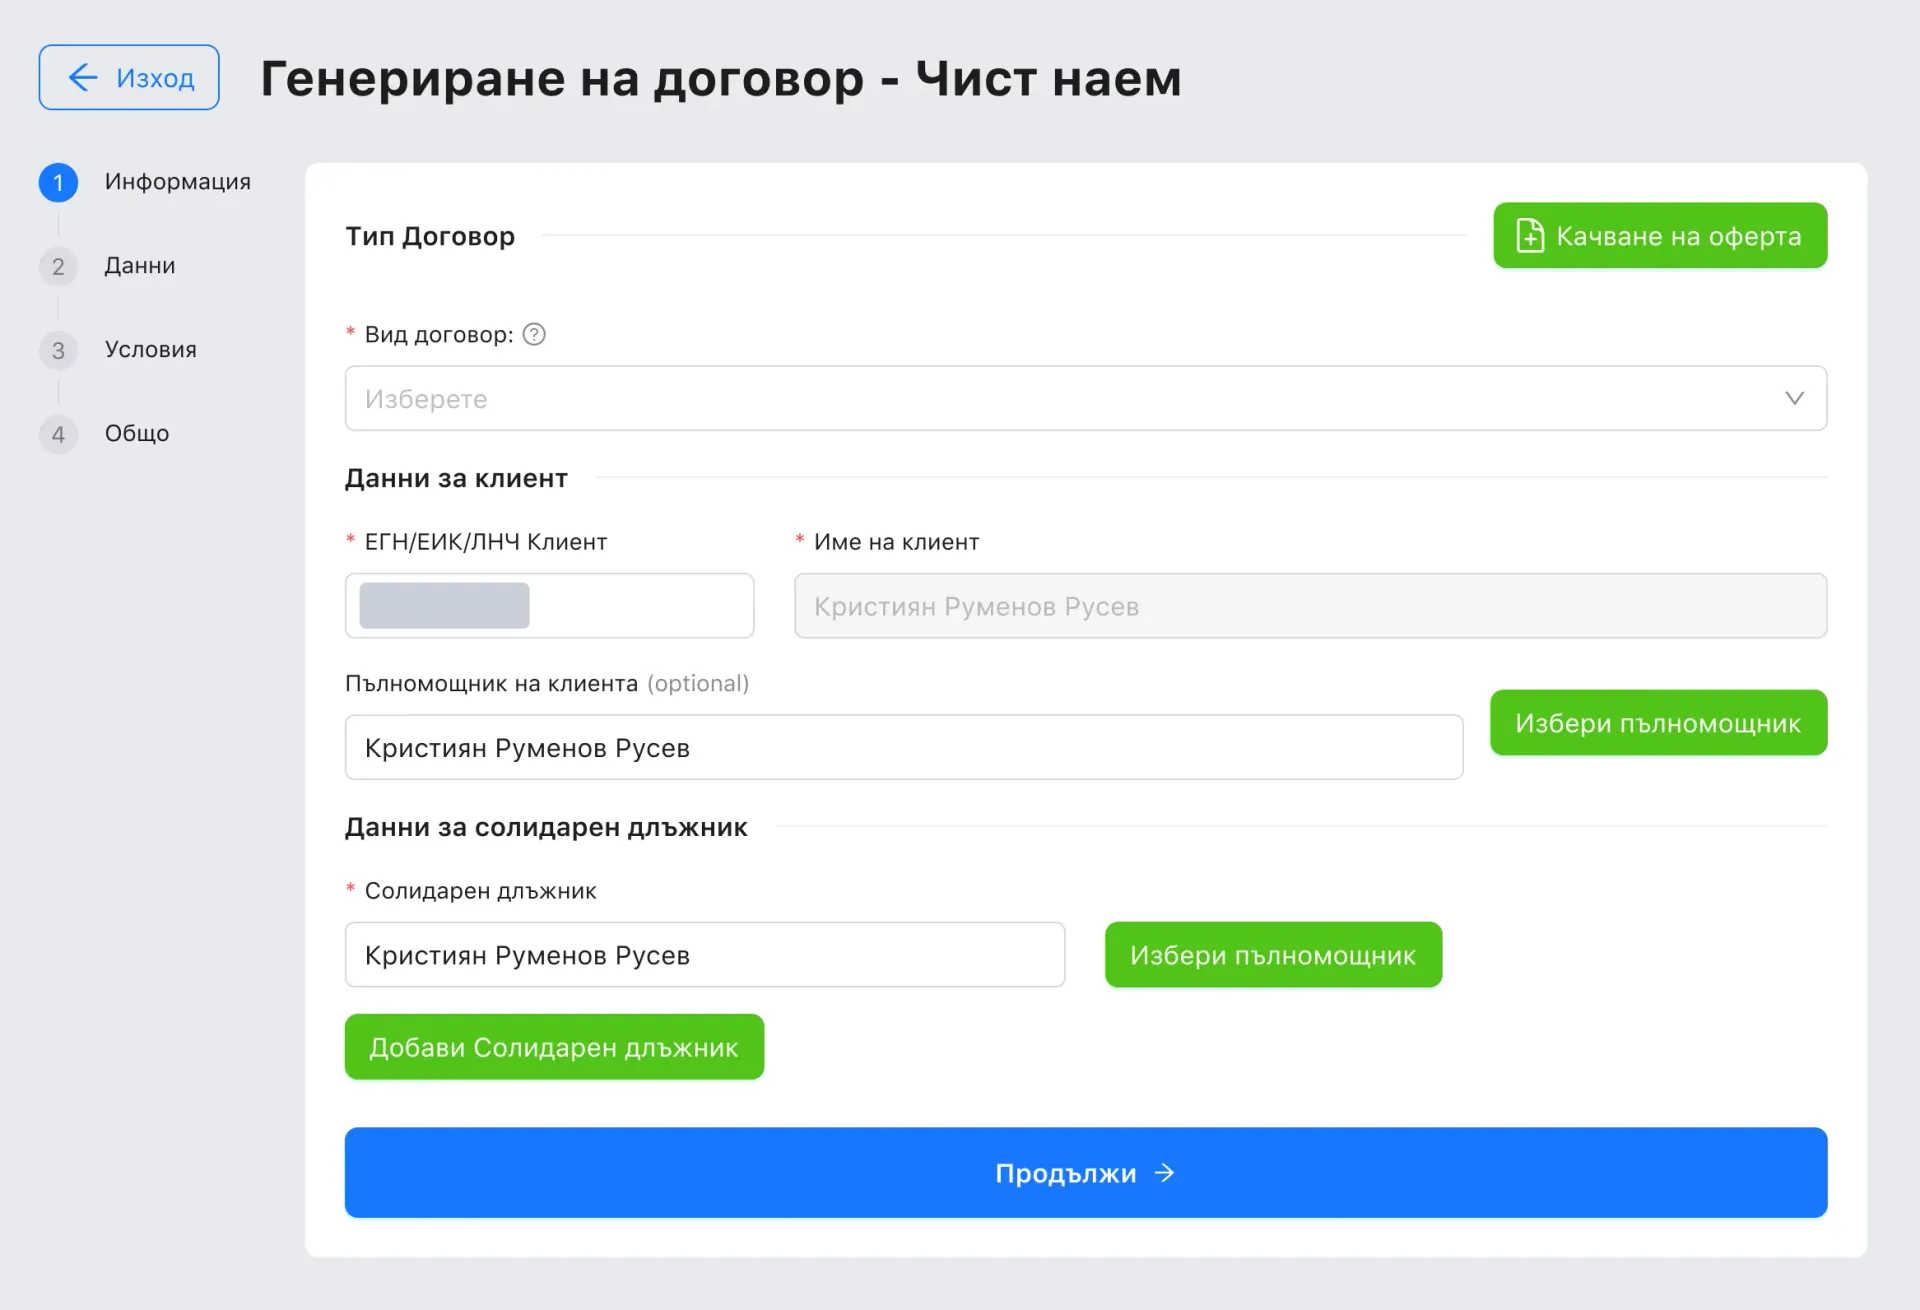Go to the Общо step label
This screenshot has height=1310, width=1920.
point(137,434)
